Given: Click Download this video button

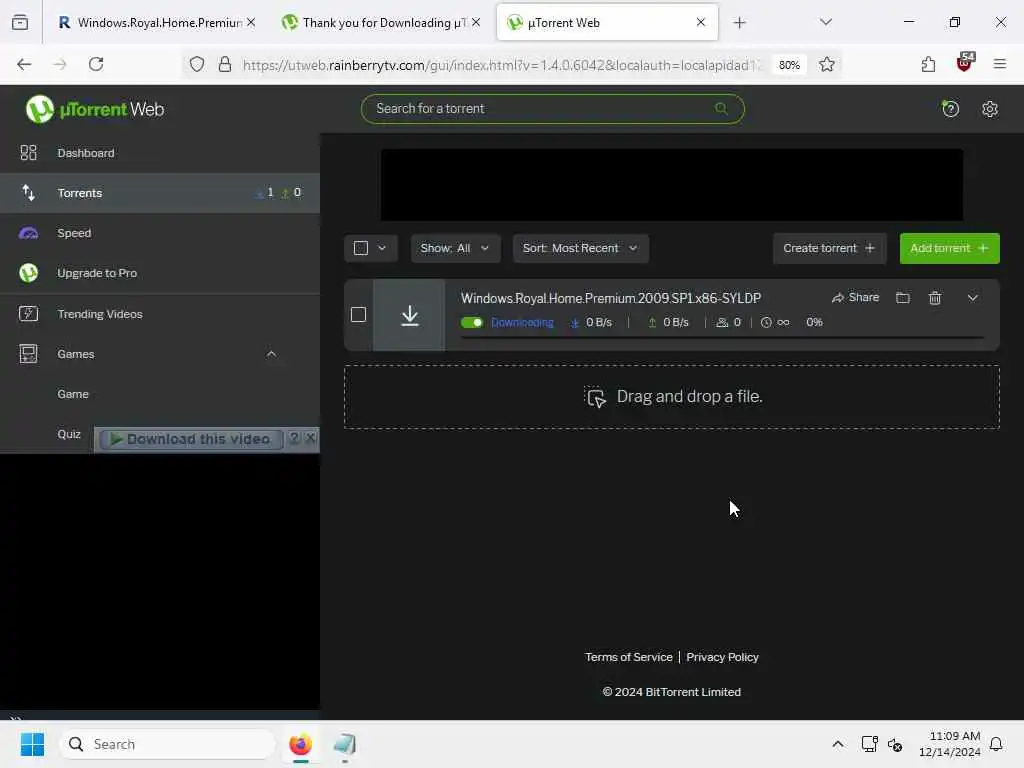Looking at the screenshot, I should tap(190, 440).
